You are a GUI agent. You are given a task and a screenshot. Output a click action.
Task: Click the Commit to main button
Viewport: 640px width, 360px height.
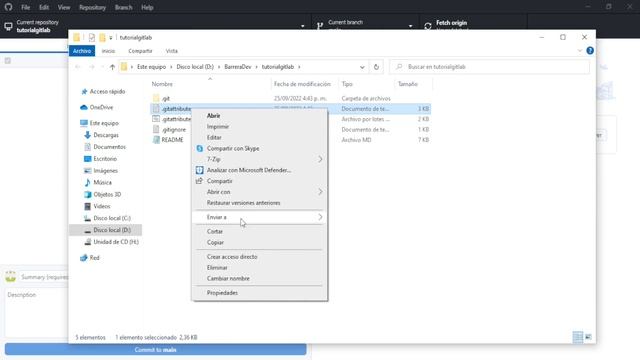[156, 350]
